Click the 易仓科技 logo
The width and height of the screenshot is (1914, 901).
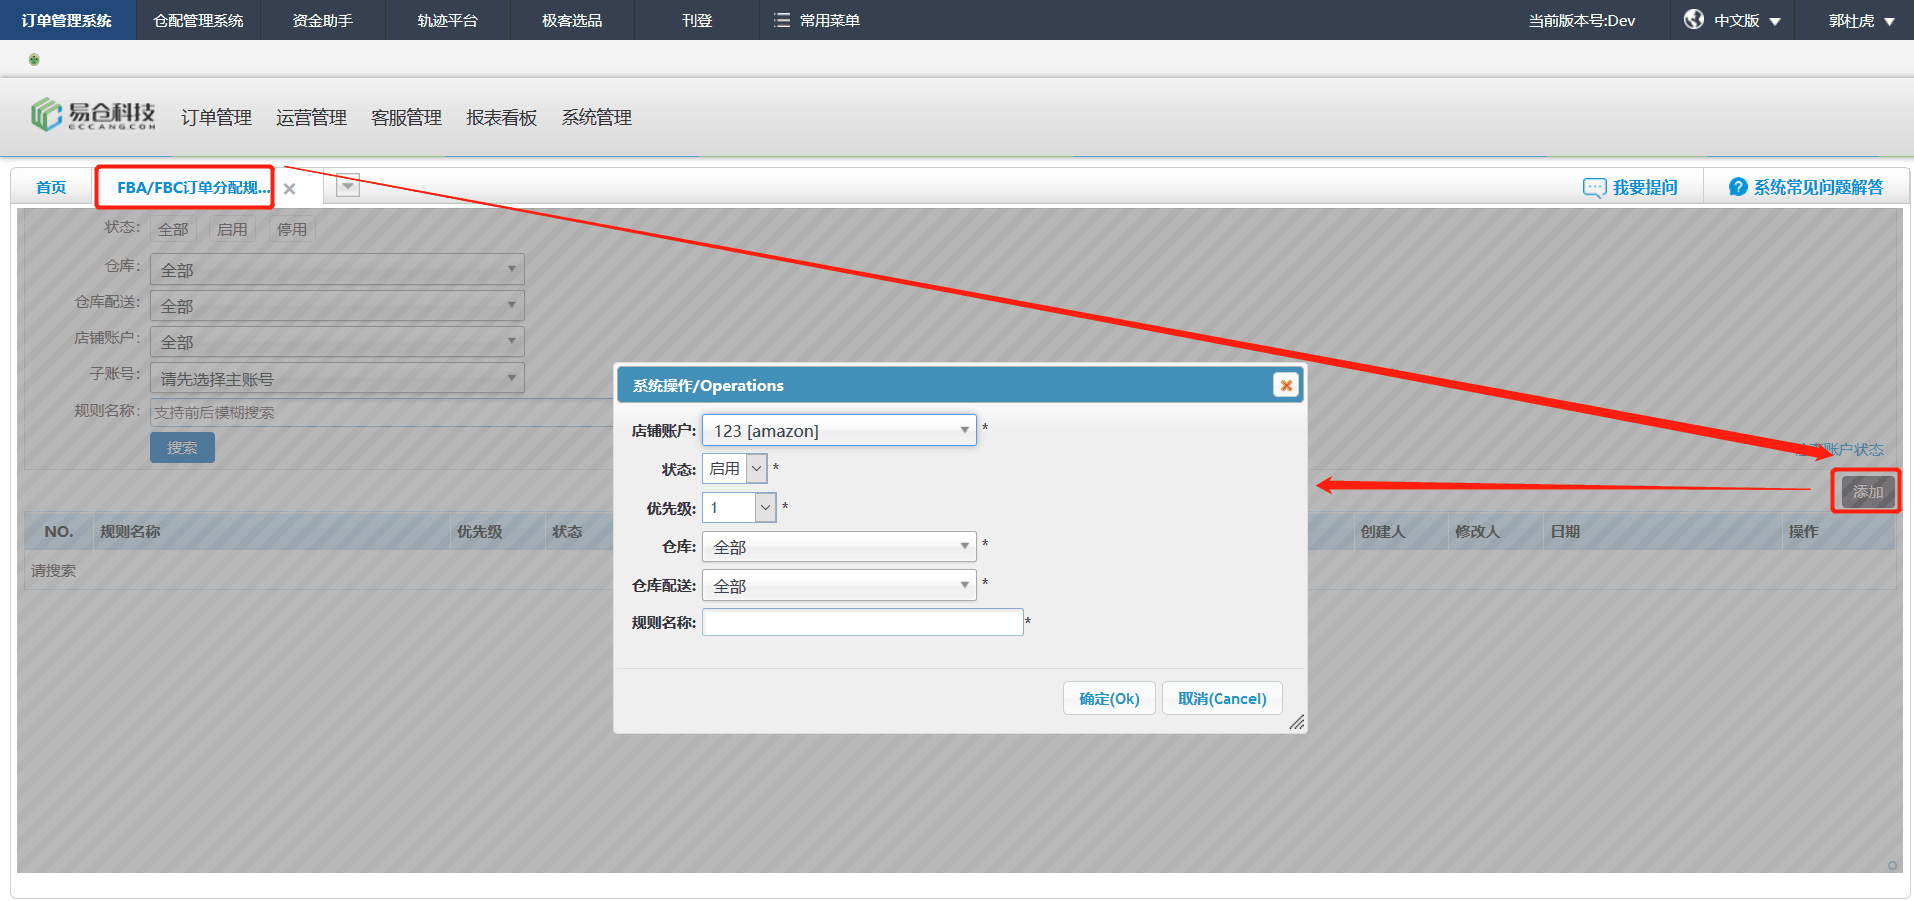tap(93, 115)
